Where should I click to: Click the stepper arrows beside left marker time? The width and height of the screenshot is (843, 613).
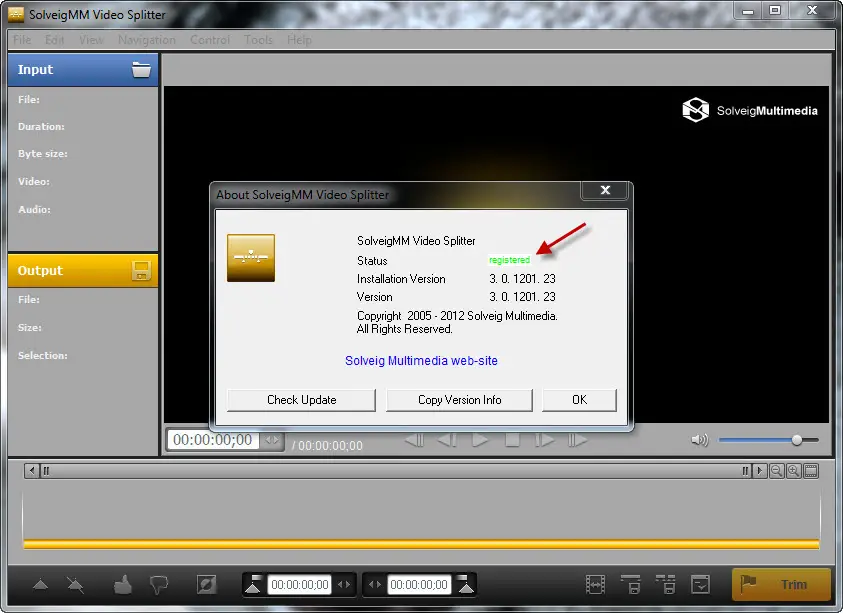(344, 585)
